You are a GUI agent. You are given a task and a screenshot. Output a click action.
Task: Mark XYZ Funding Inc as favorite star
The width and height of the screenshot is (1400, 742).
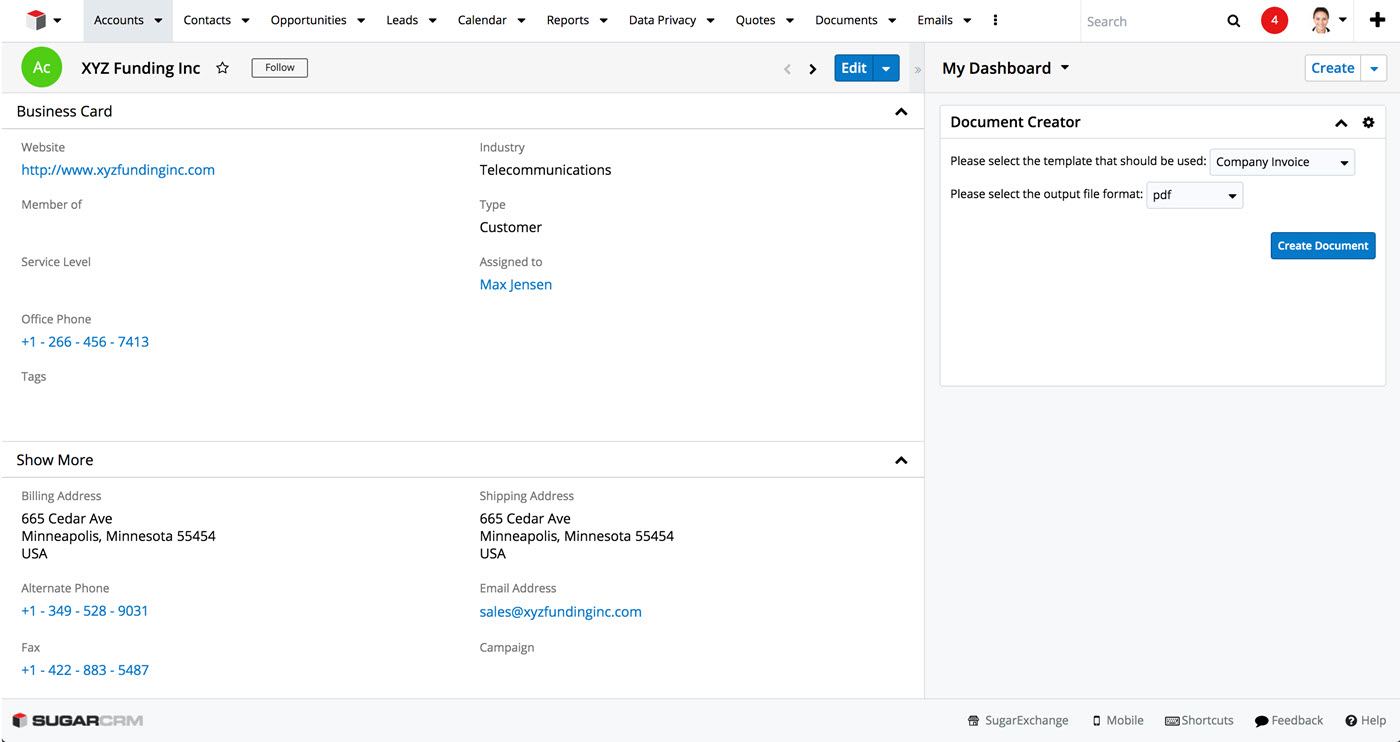coord(223,68)
